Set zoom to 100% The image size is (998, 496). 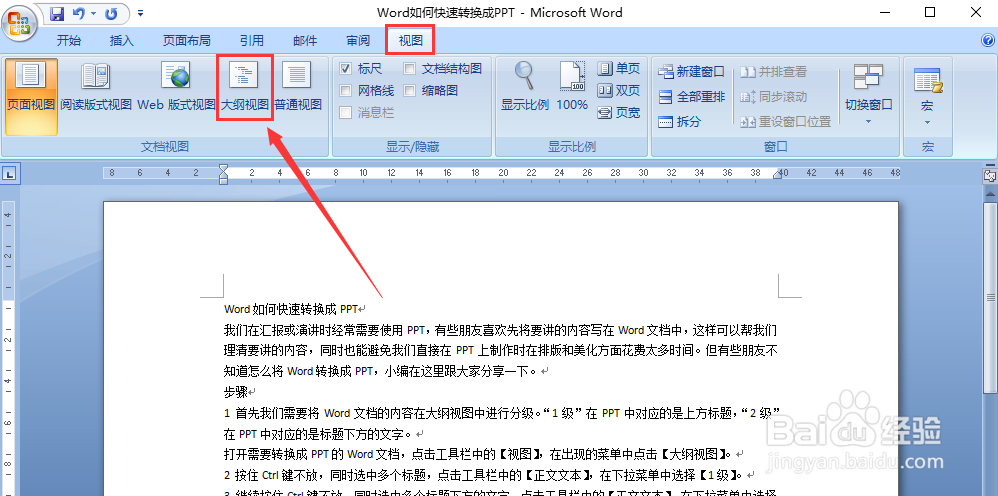(572, 86)
